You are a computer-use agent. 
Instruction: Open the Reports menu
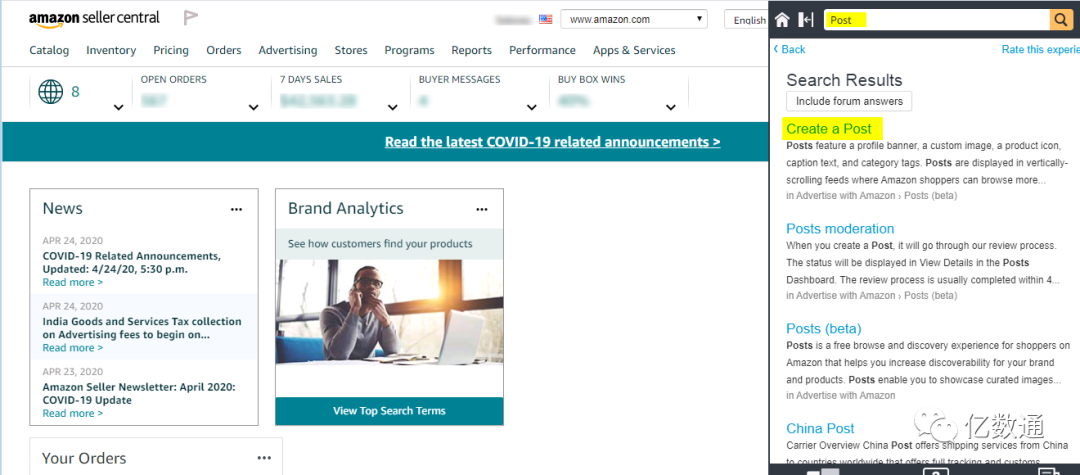coord(472,50)
